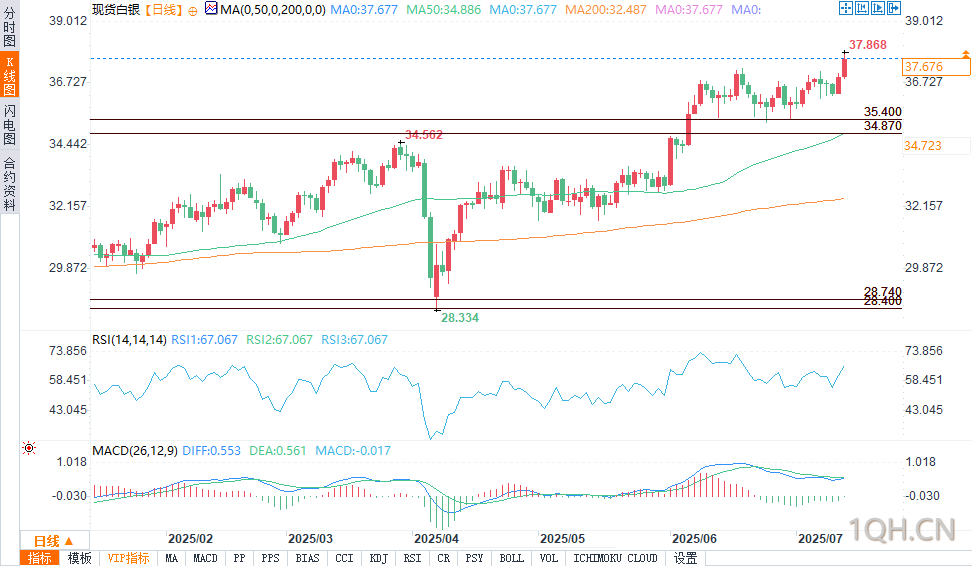The height and width of the screenshot is (566, 972).
Task: Select RSI in bottom indicator bar
Action: [412, 558]
